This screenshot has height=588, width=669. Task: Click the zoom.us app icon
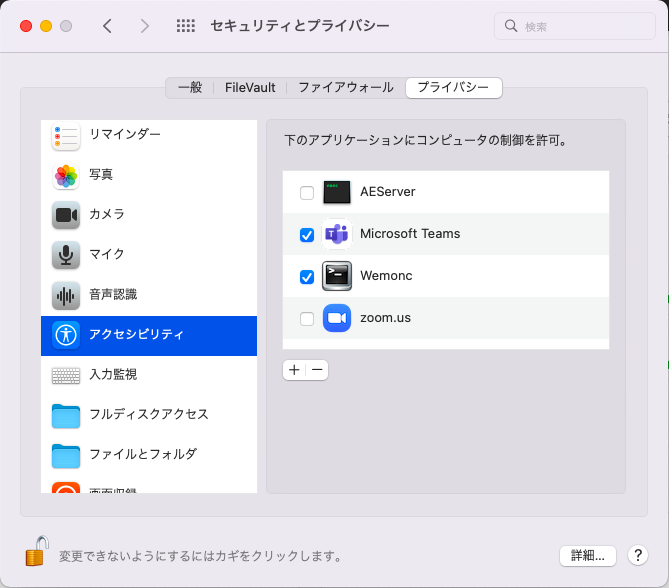(337, 318)
